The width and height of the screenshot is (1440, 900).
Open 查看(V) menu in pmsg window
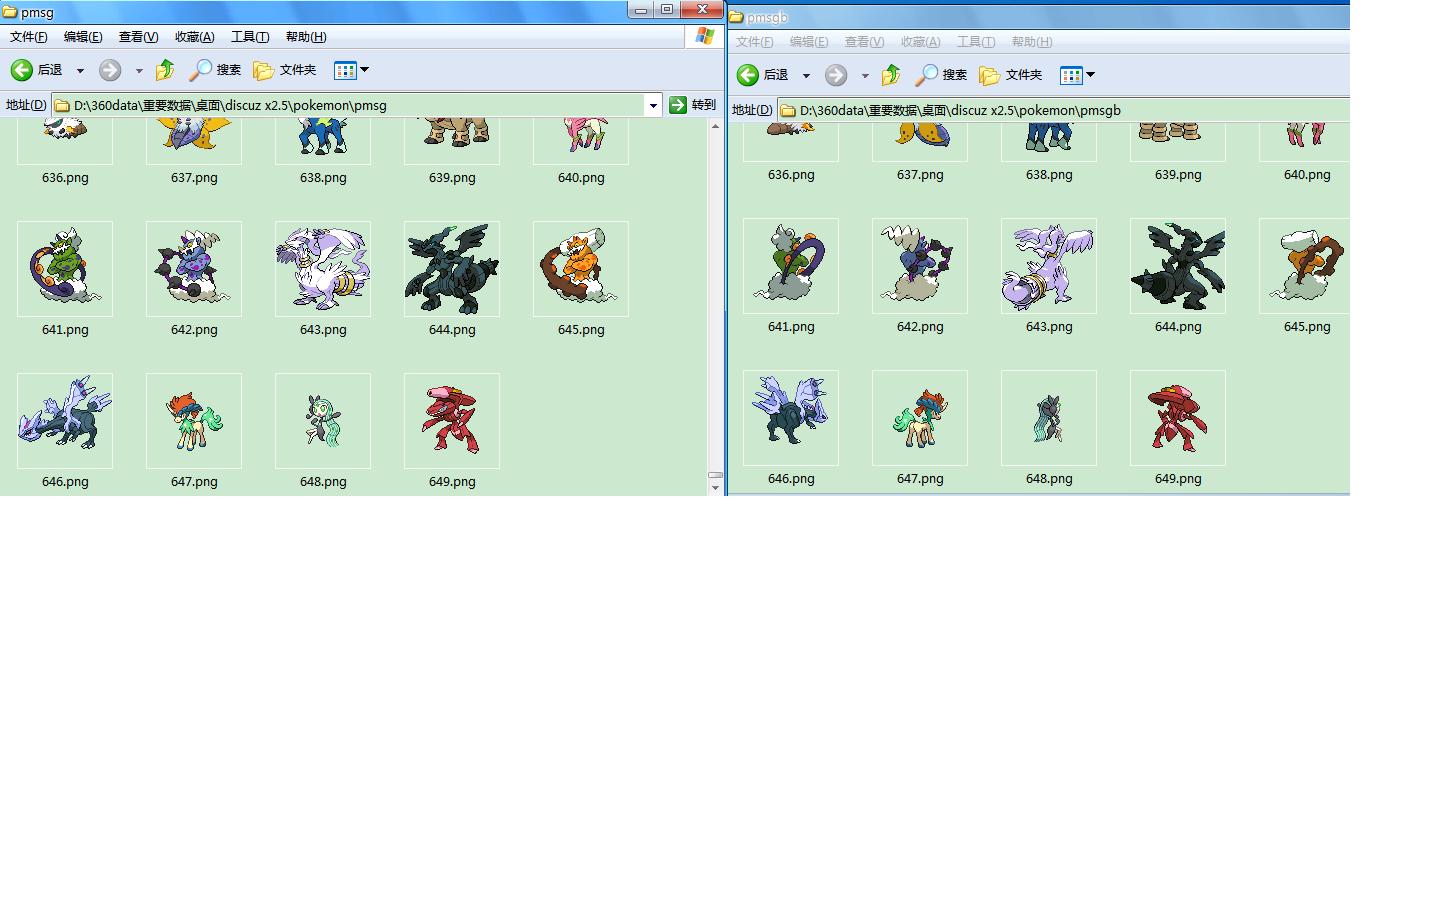(x=138, y=37)
